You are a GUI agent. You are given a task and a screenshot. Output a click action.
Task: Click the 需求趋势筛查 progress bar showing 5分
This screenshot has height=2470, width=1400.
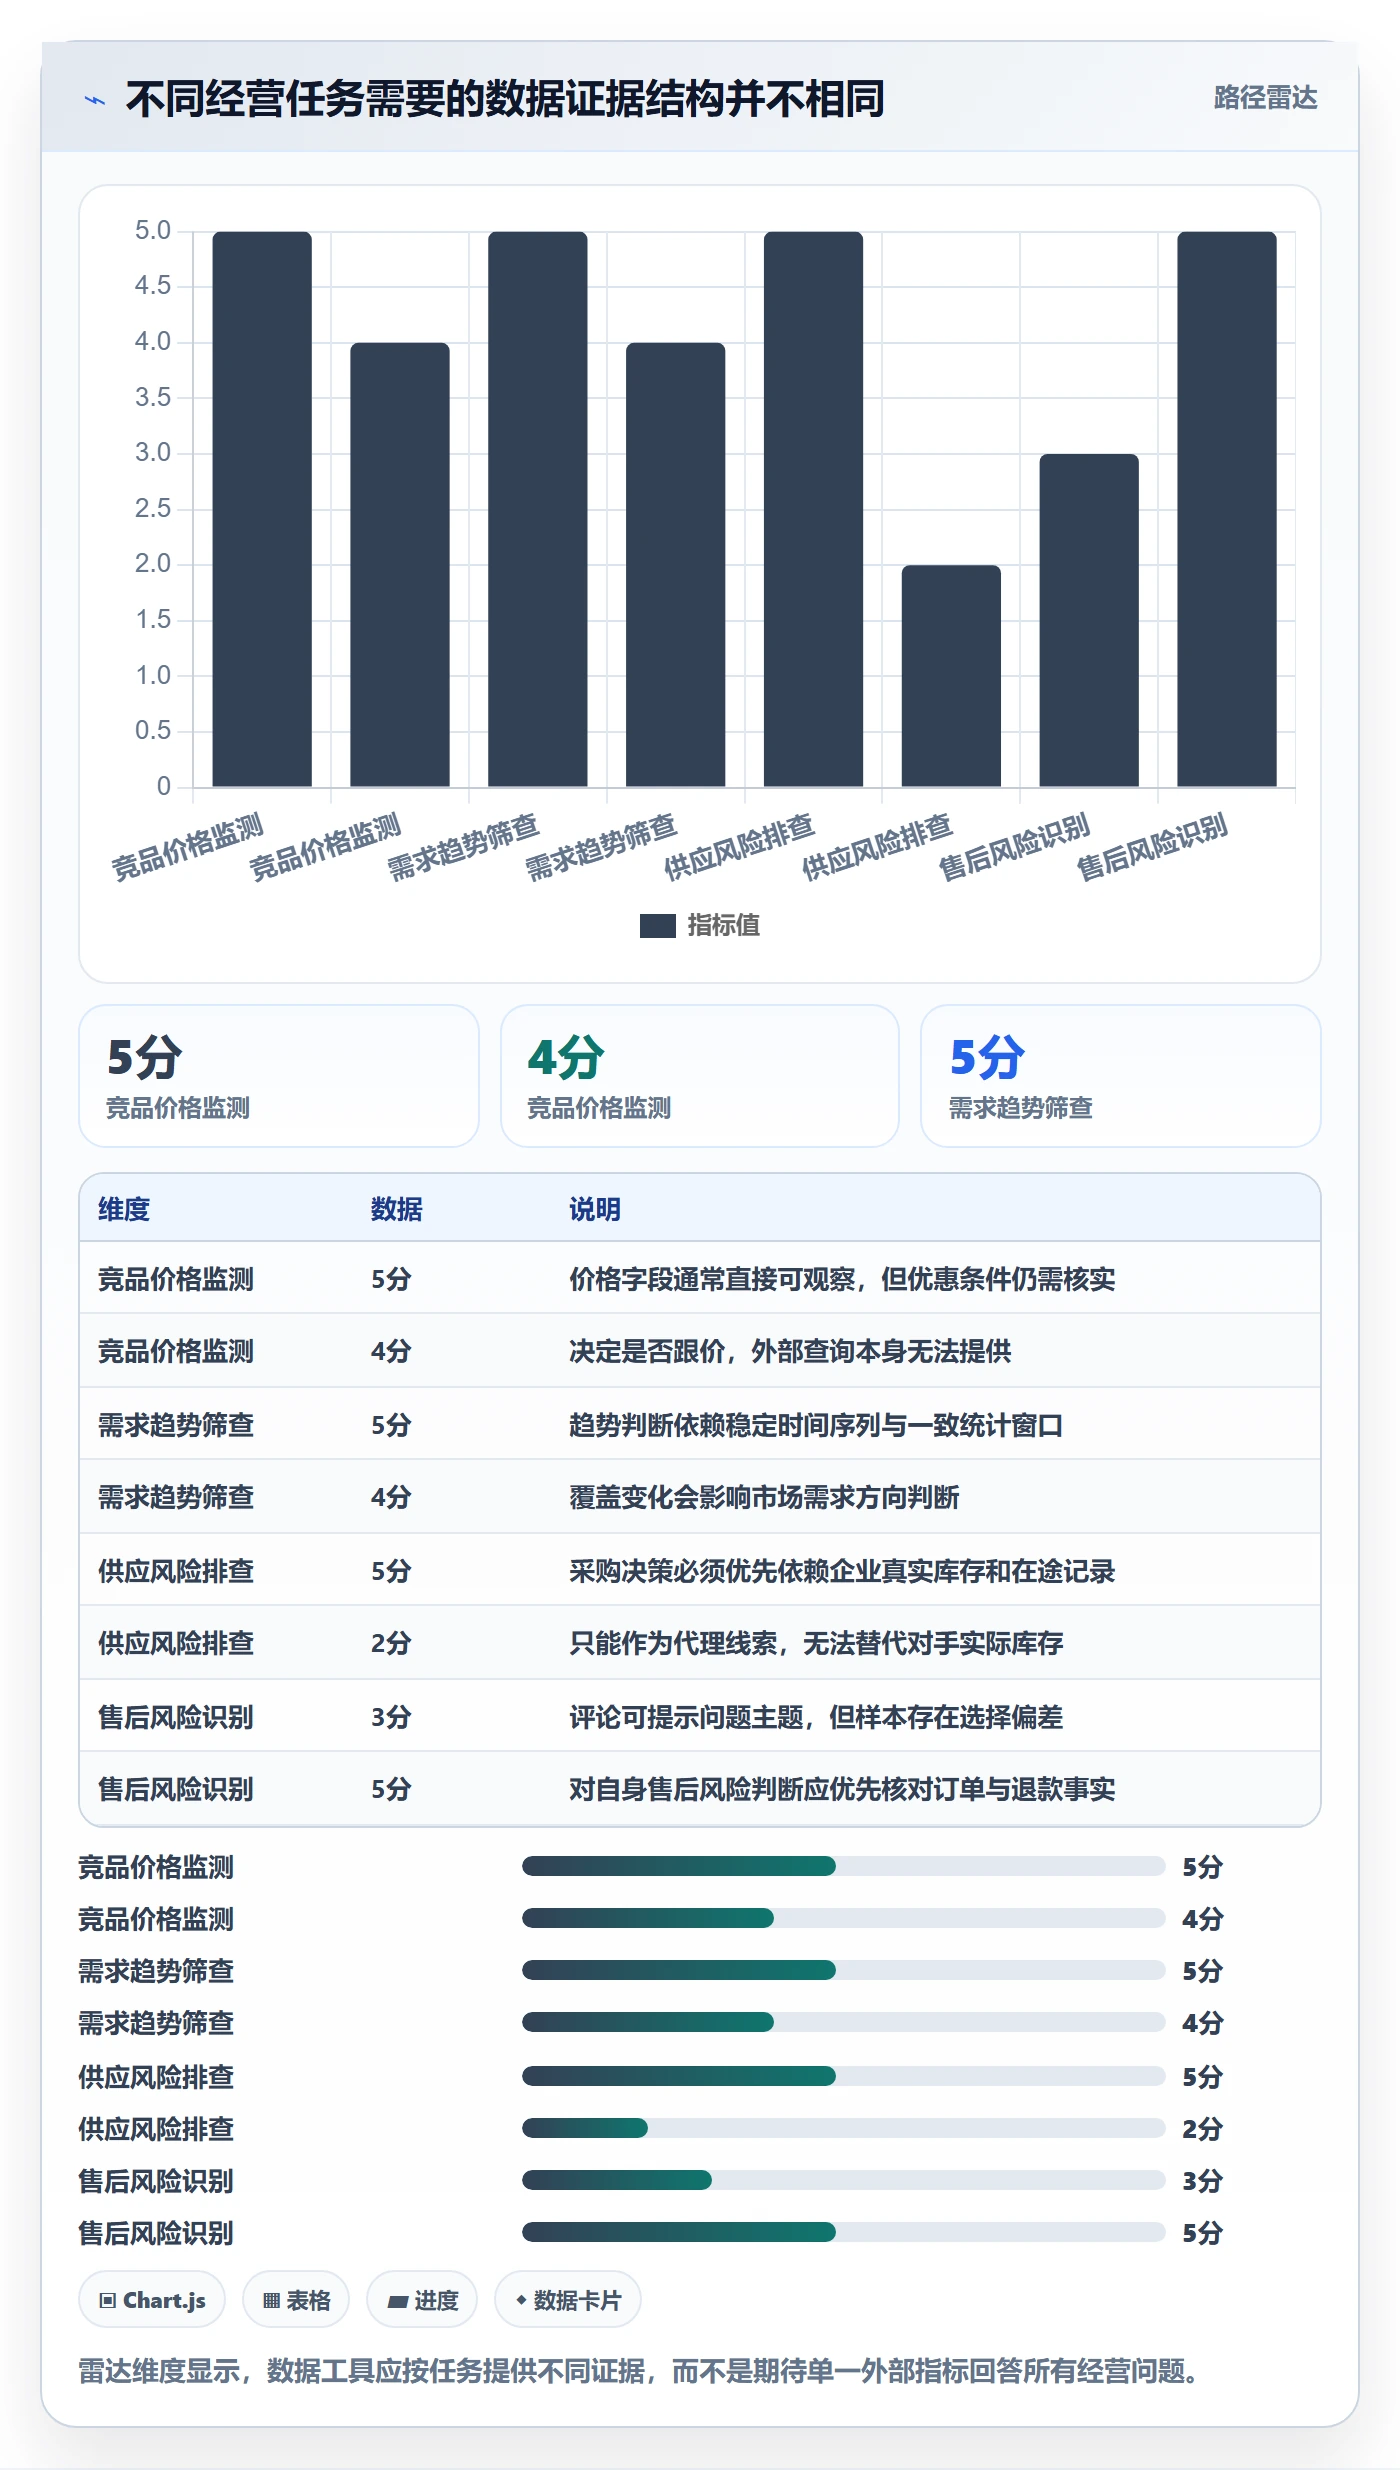pyautogui.click(x=844, y=1970)
